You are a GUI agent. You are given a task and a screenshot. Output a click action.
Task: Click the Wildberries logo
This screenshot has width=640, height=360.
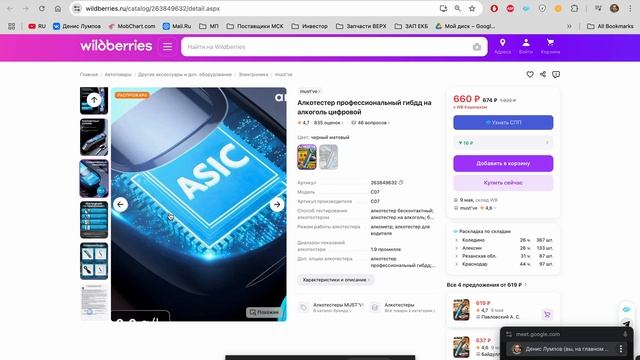tap(116, 46)
